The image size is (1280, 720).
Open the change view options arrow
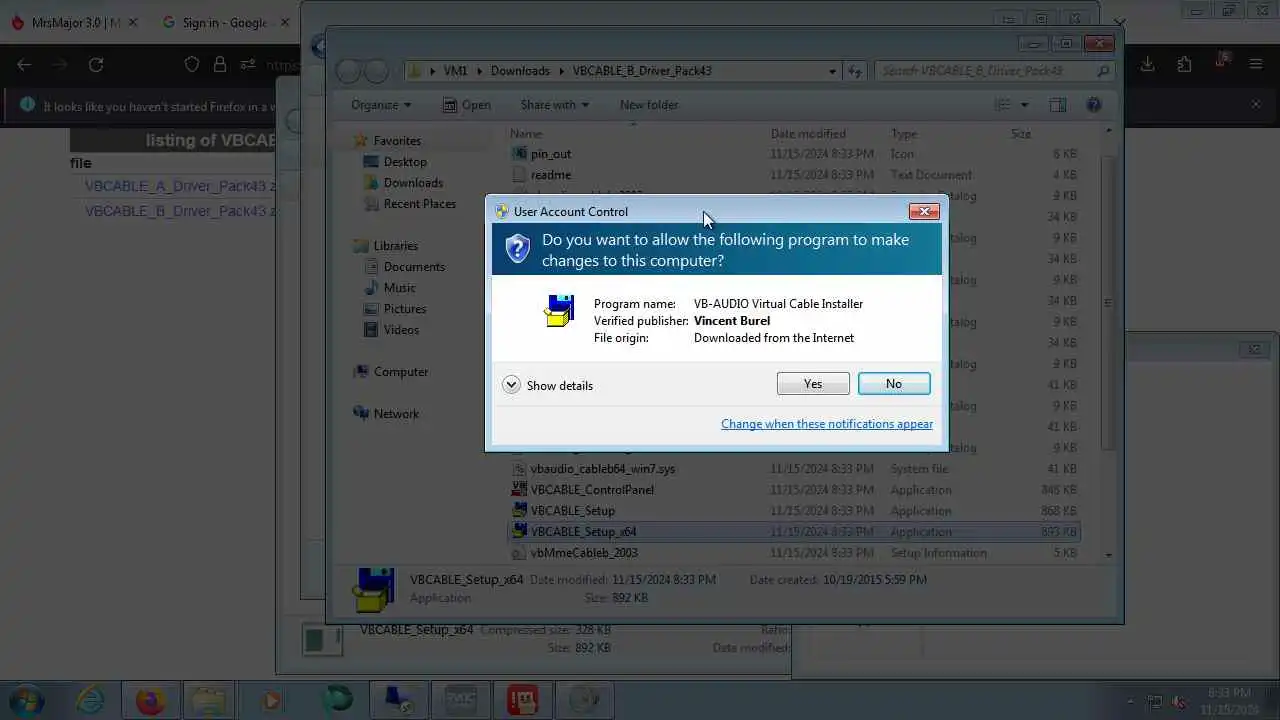click(x=1024, y=105)
